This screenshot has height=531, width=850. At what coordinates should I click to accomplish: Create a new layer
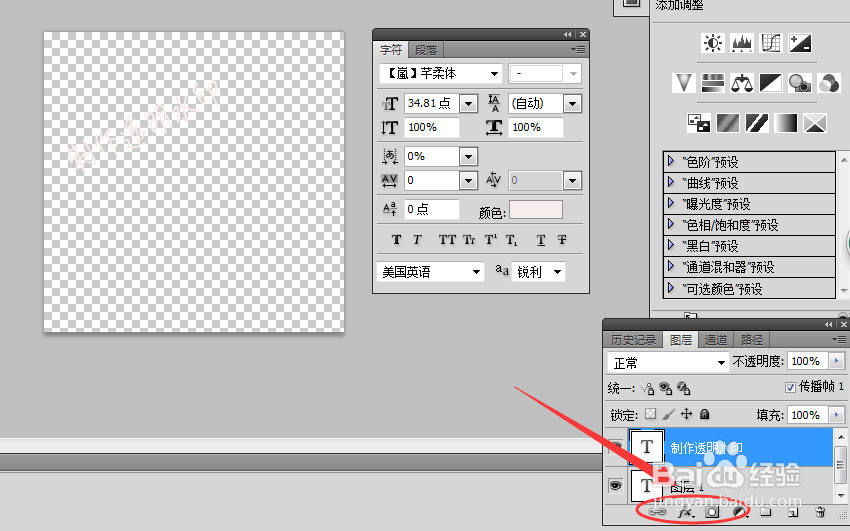[x=793, y=511]
